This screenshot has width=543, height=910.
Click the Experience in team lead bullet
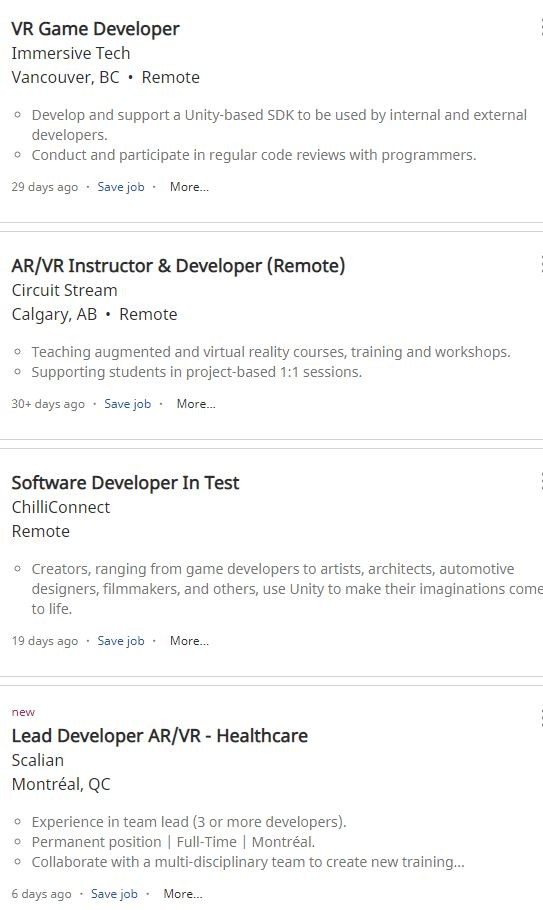(189, 822)
